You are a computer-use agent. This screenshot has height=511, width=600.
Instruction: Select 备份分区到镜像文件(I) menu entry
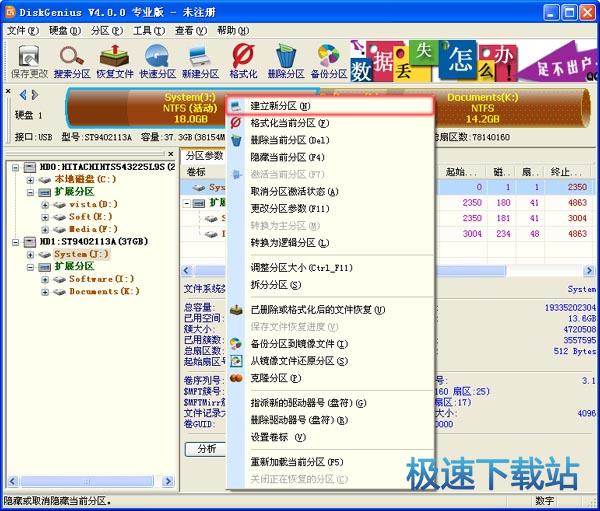click(330, 344)
